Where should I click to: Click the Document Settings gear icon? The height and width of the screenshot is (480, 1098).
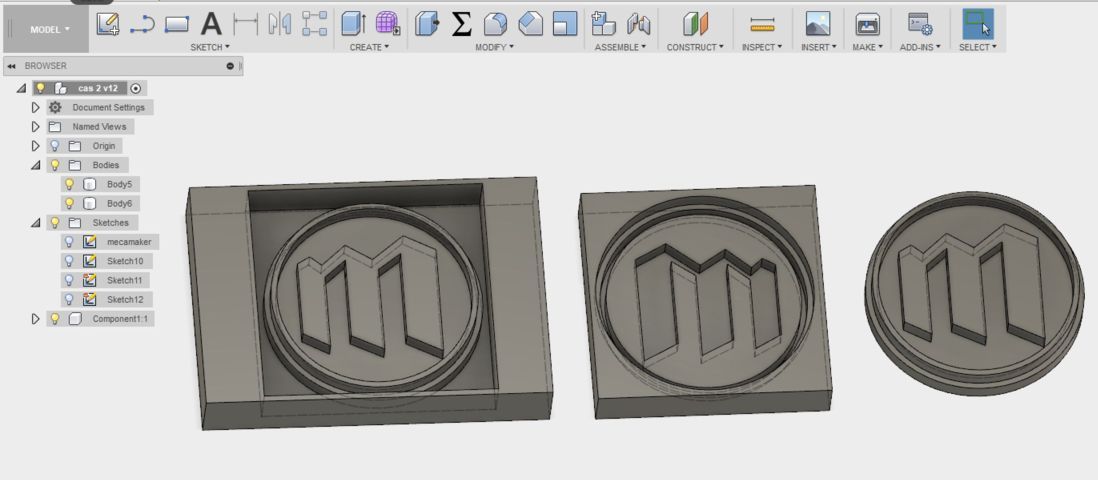(x=55, y=107)
